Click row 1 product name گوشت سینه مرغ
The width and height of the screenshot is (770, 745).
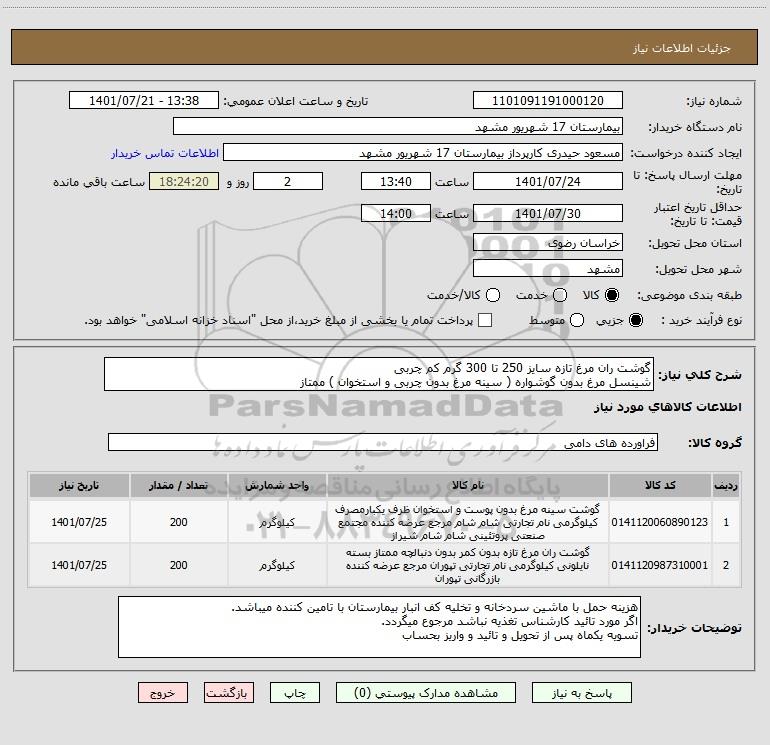coord(468,522)
